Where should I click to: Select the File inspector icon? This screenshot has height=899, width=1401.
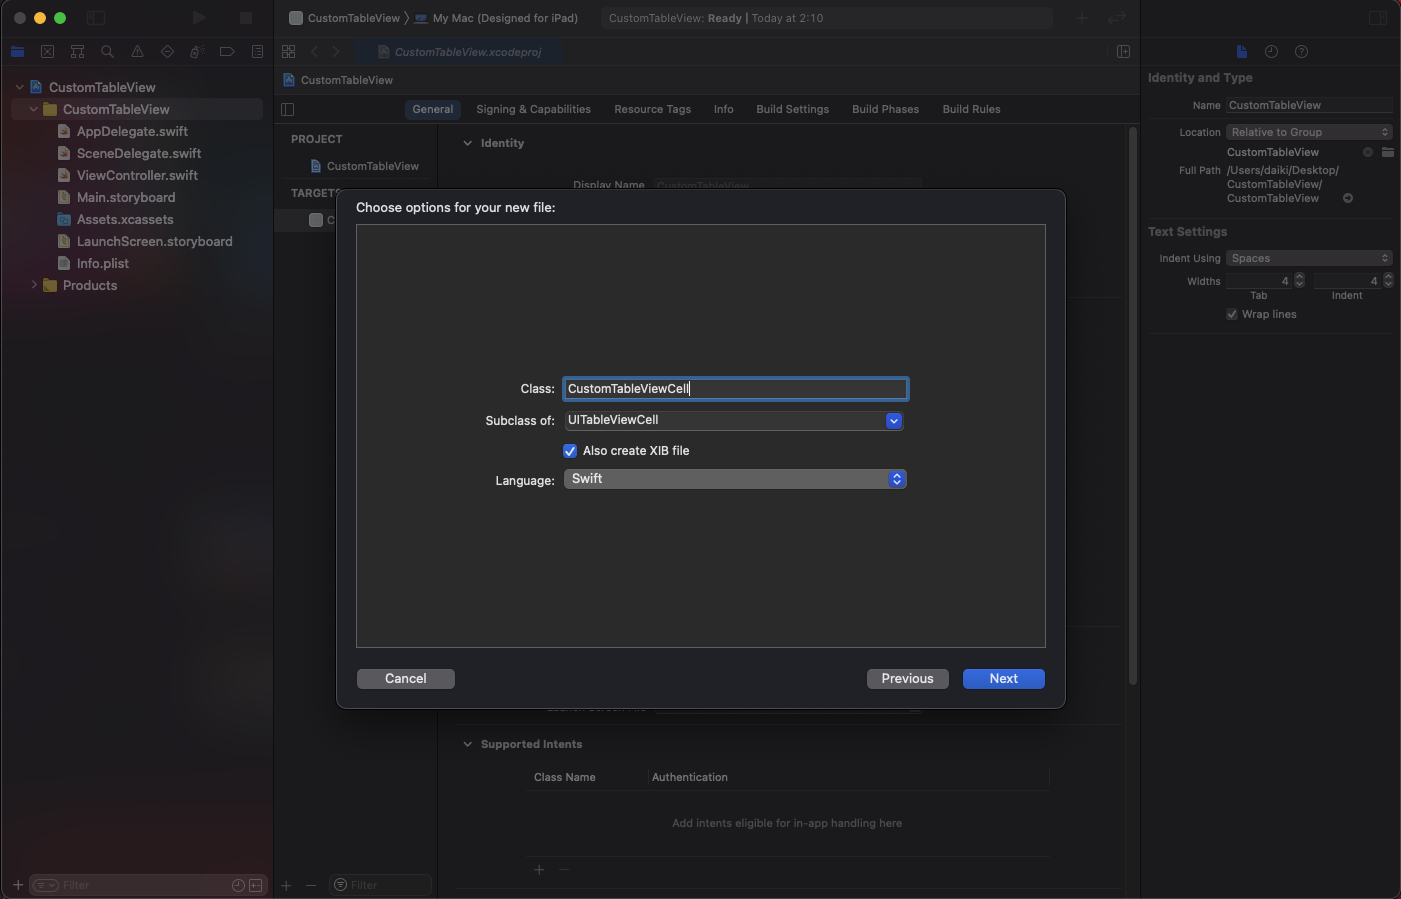tap(1241, 52)
